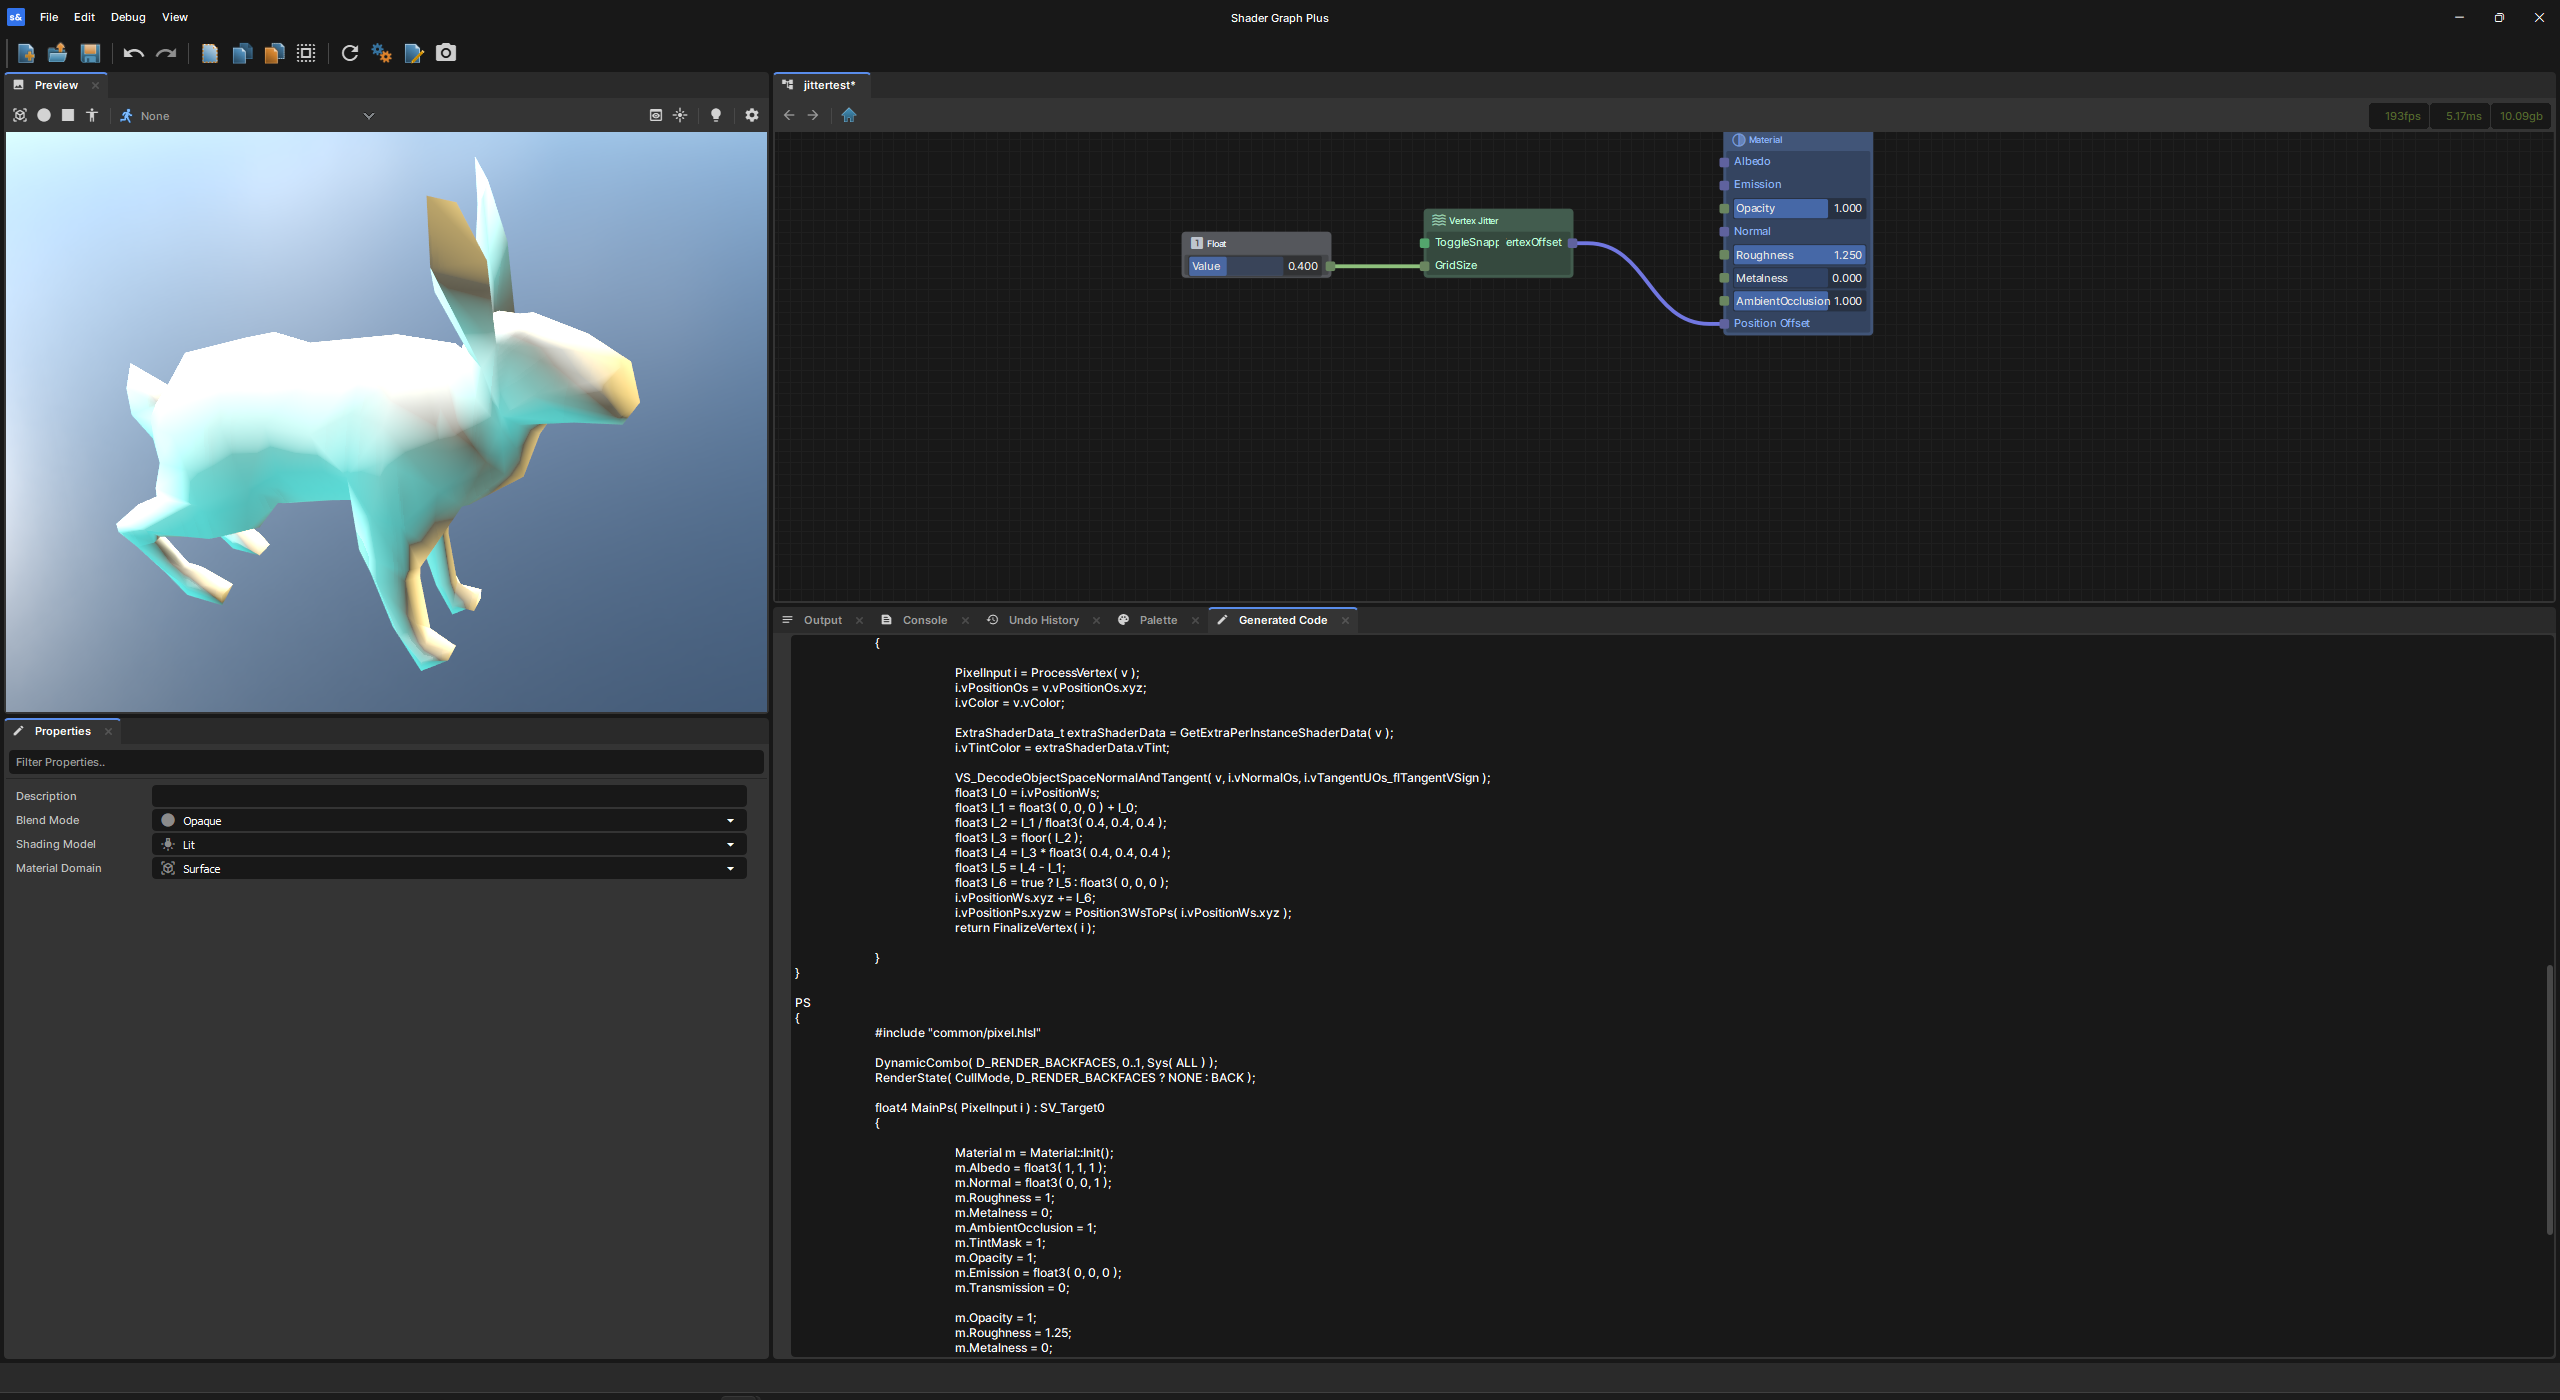Viewport: 2560px width, 1400px height.
Task: Click the Description input field
Action: tap(449, 796)
